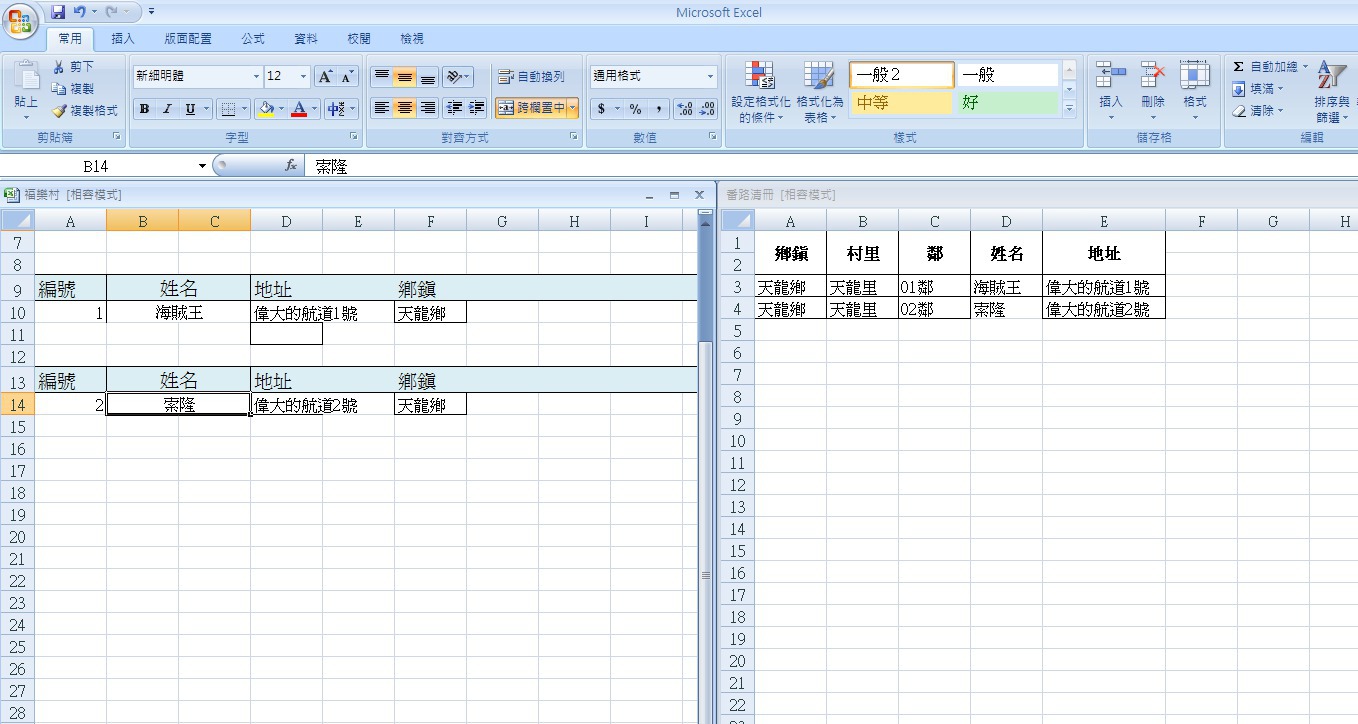Click the Sort and Filter (排序與篩選) icon
The height and width of the screenshot is (724, 1358).
click(1331, 76)
